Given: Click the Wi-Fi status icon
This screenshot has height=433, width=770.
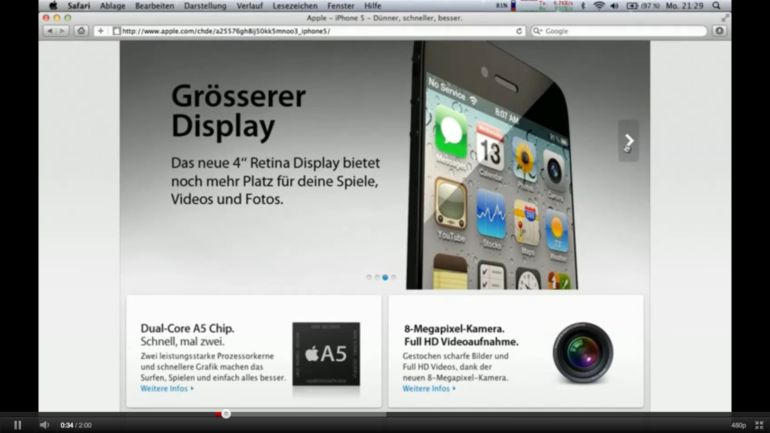Looking at the screenshot, I should (599, 6).
